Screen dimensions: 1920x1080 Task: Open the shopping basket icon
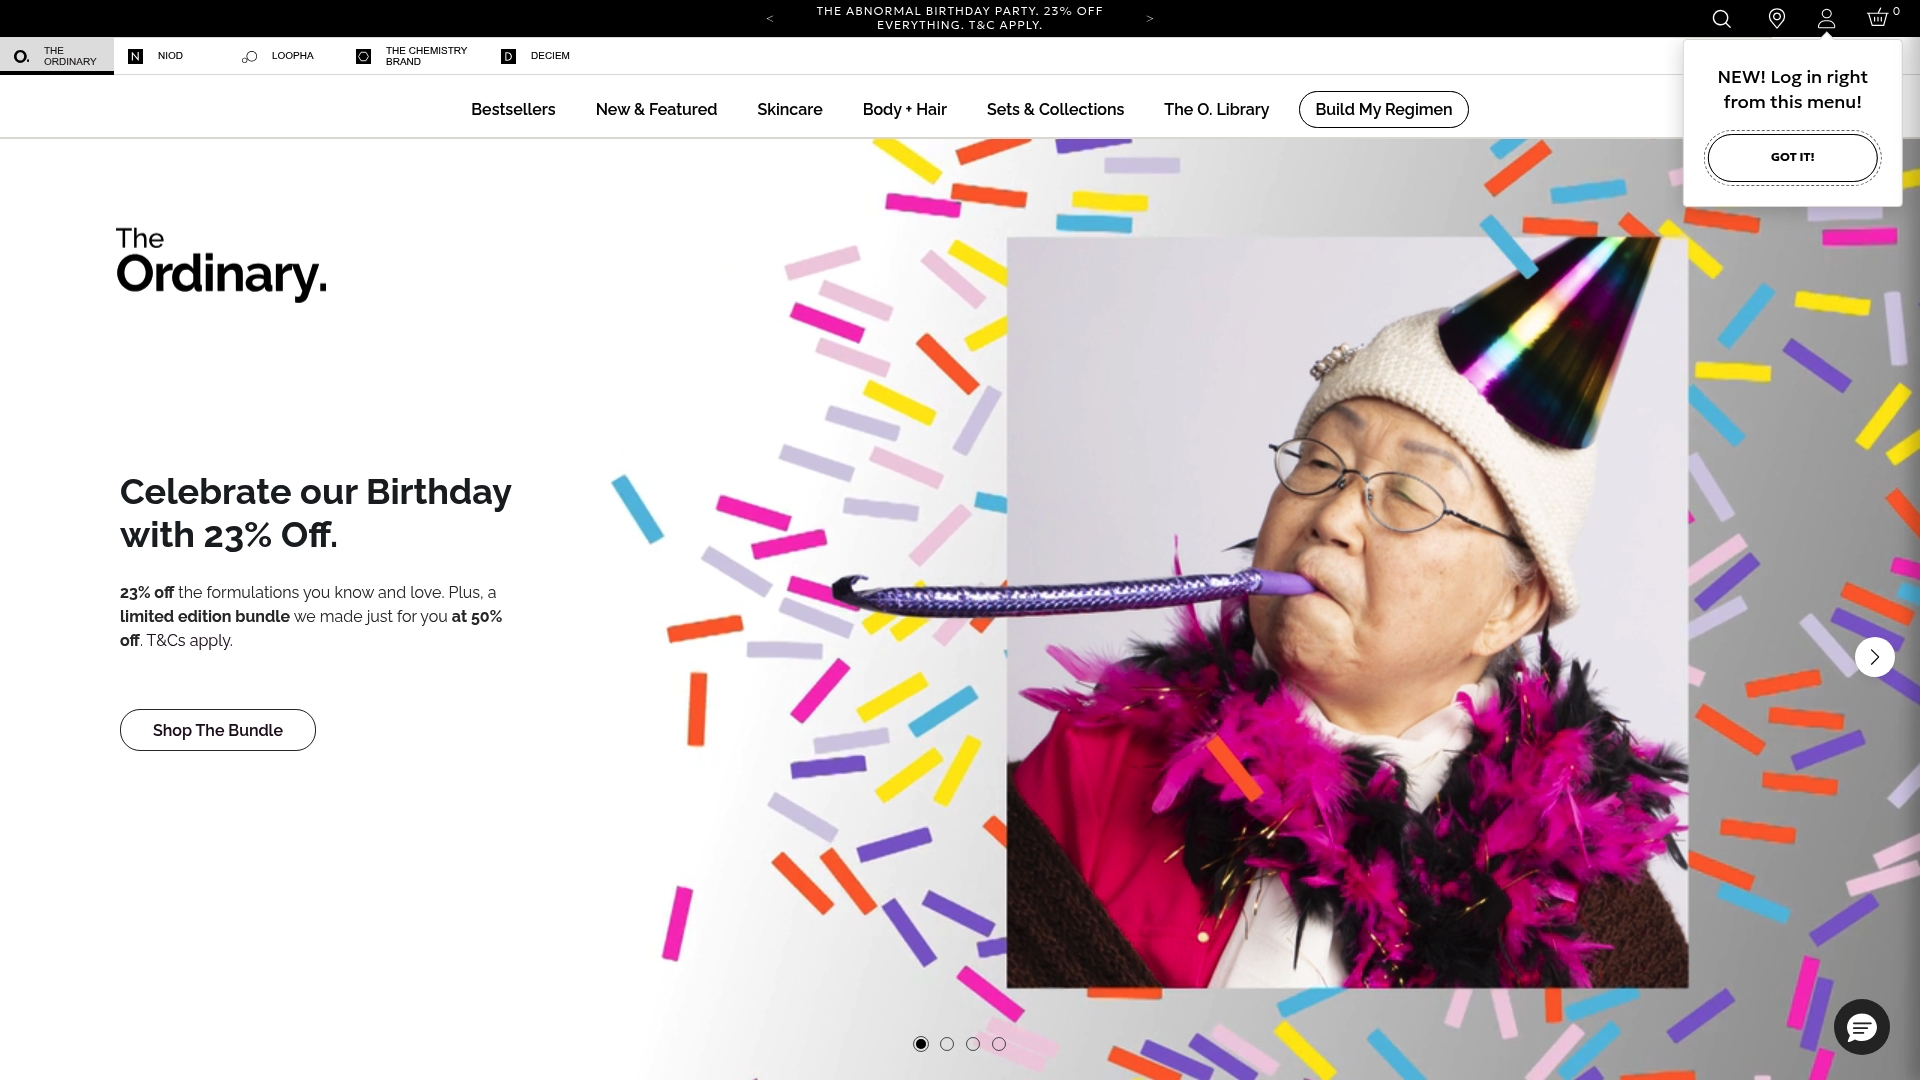point(1878,18)
